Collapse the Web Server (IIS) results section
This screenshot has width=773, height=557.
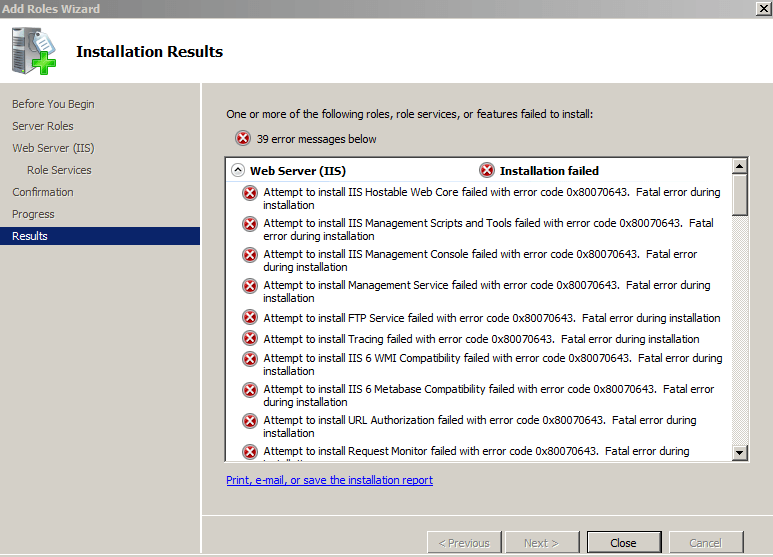click(x=238, y=170)
